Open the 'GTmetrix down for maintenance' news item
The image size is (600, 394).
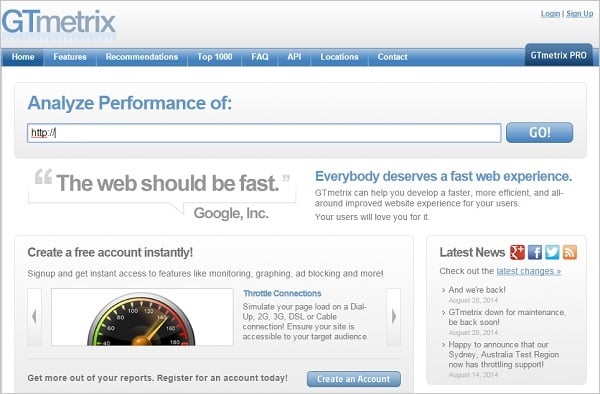tap(507, 317)
